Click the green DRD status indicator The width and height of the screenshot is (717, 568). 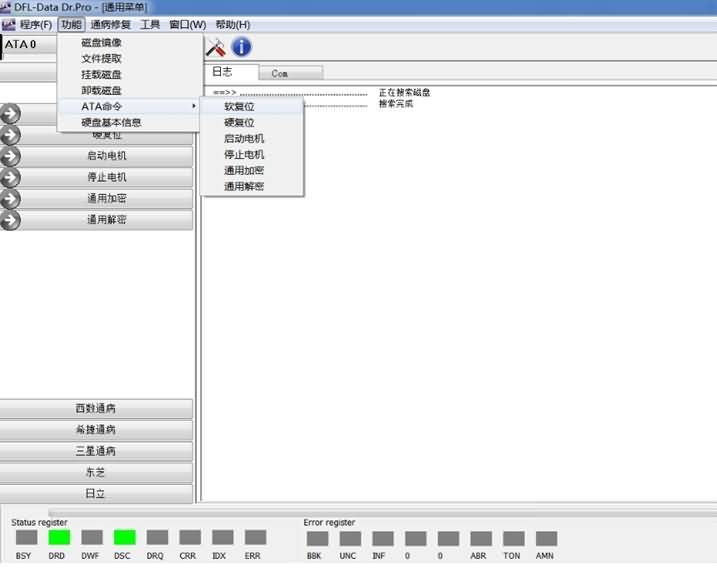(x=59, y=538)
